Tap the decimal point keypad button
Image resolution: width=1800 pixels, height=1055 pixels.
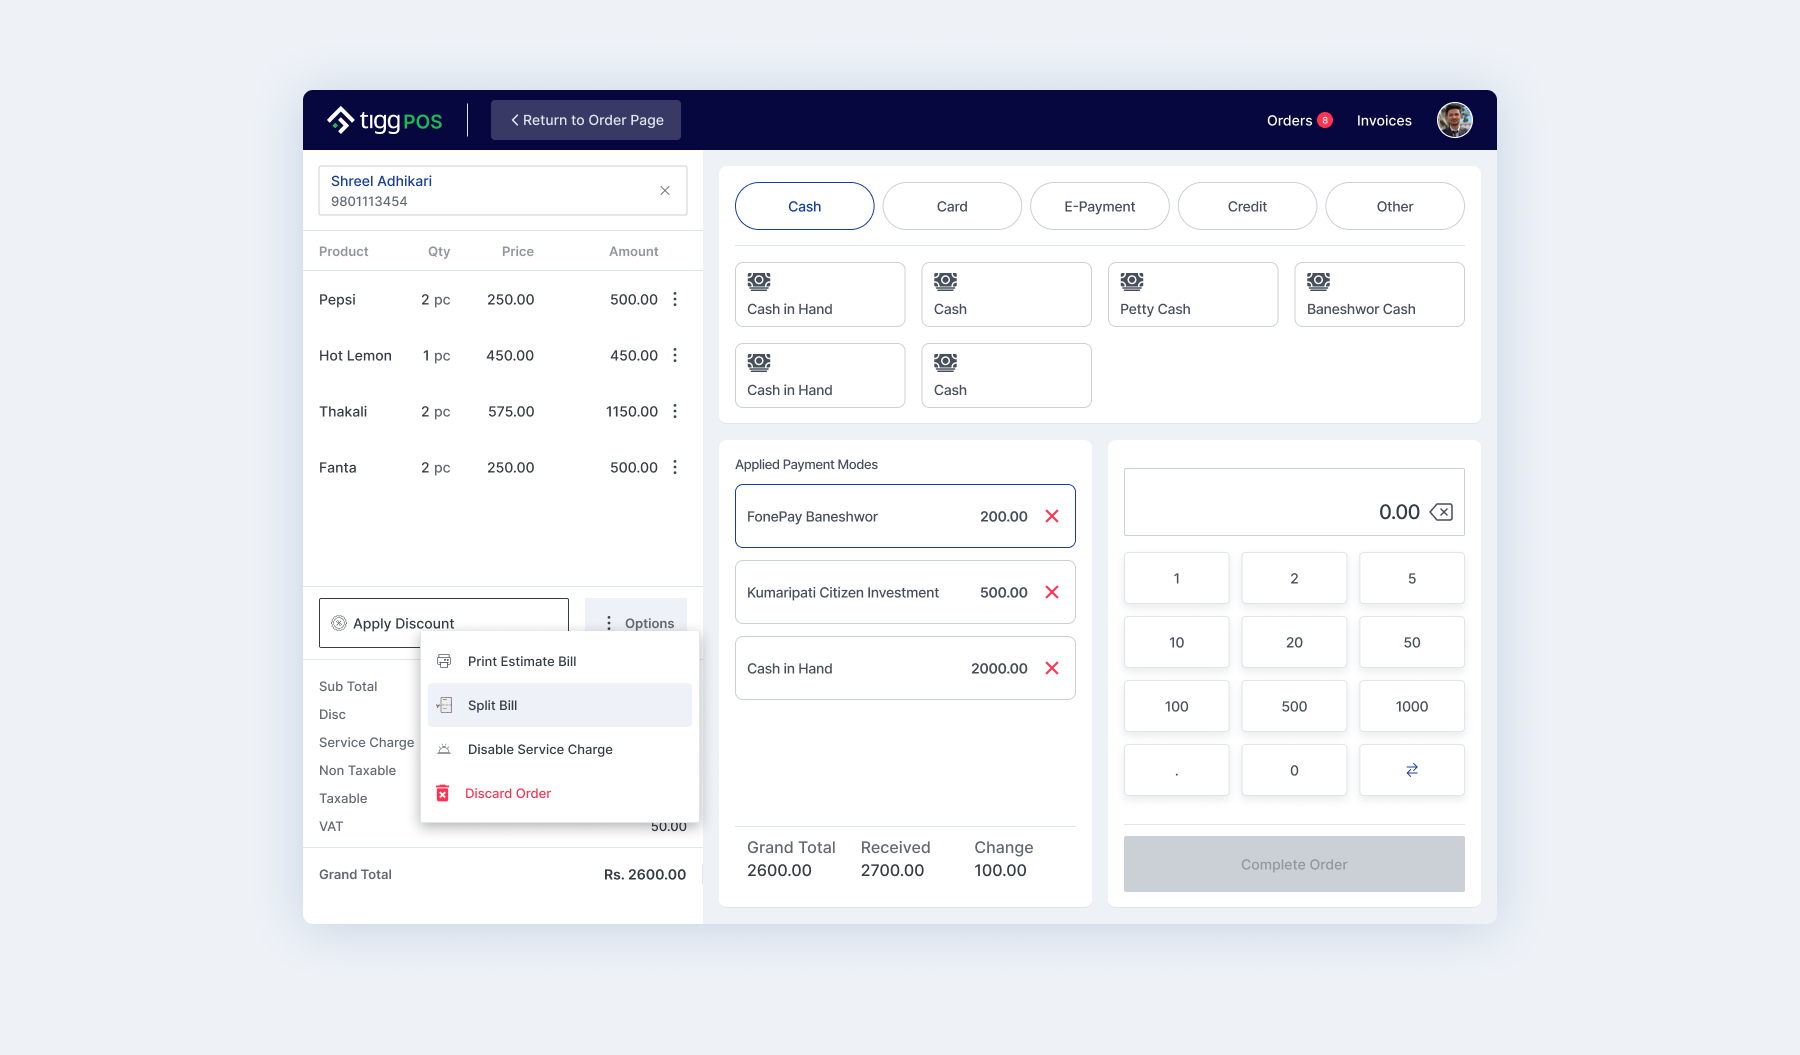[x=1177, y=770]
